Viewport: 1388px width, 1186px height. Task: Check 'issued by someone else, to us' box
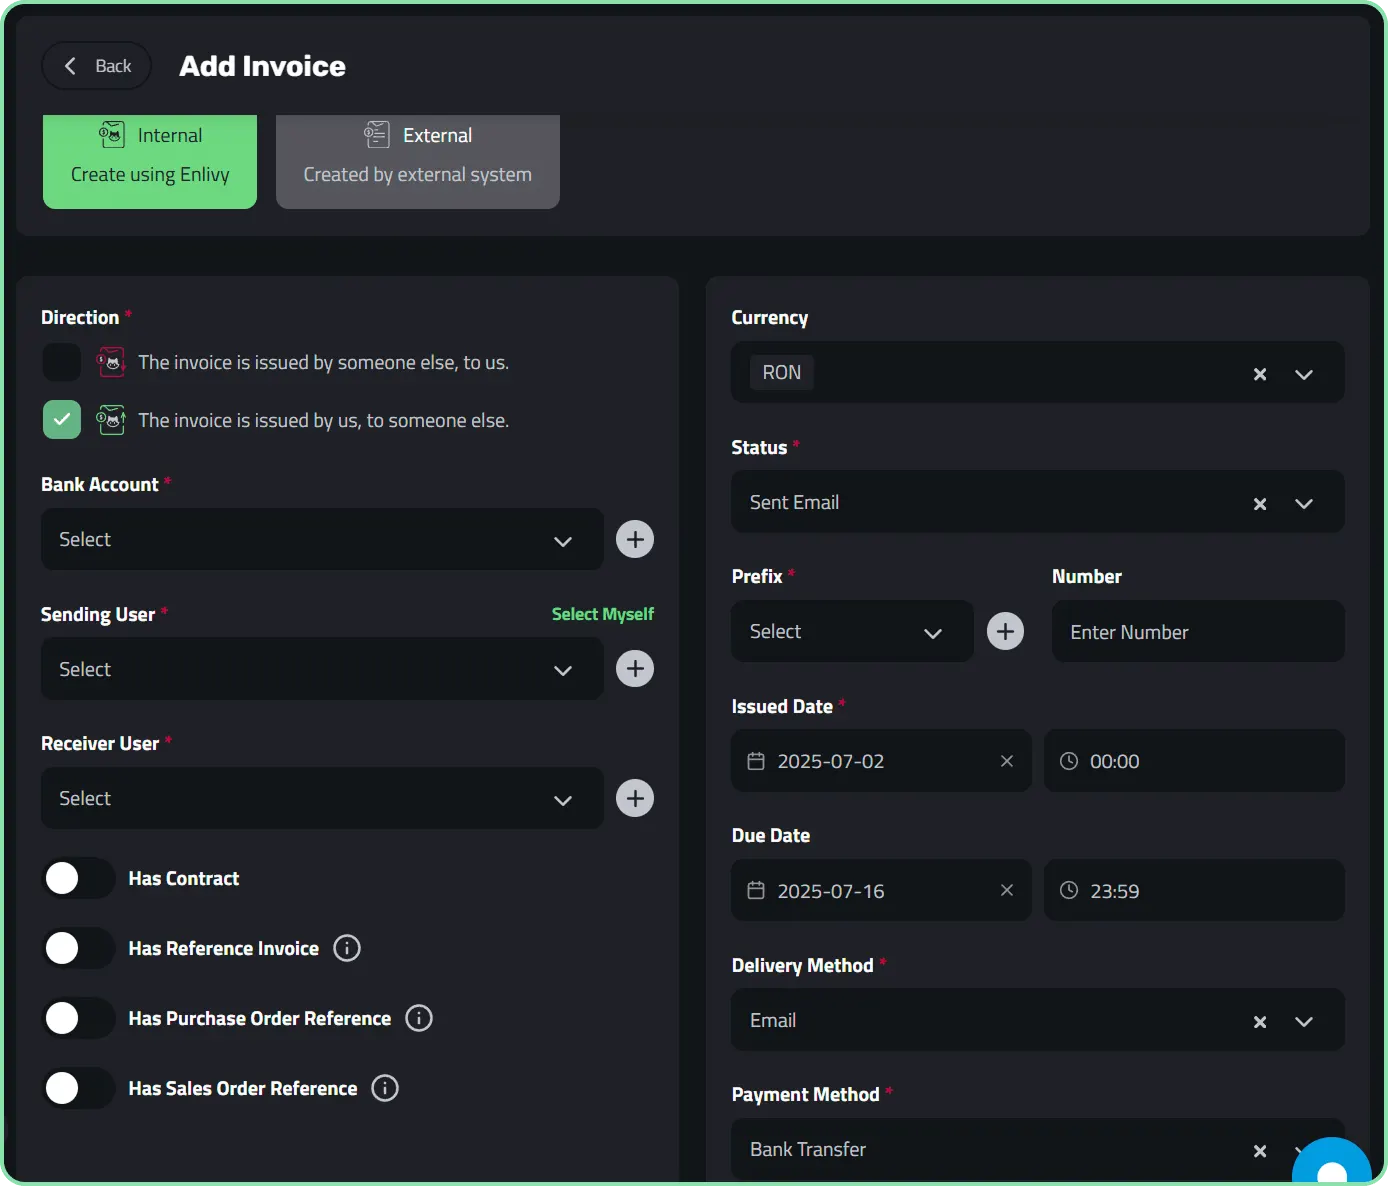click(62, 362)
